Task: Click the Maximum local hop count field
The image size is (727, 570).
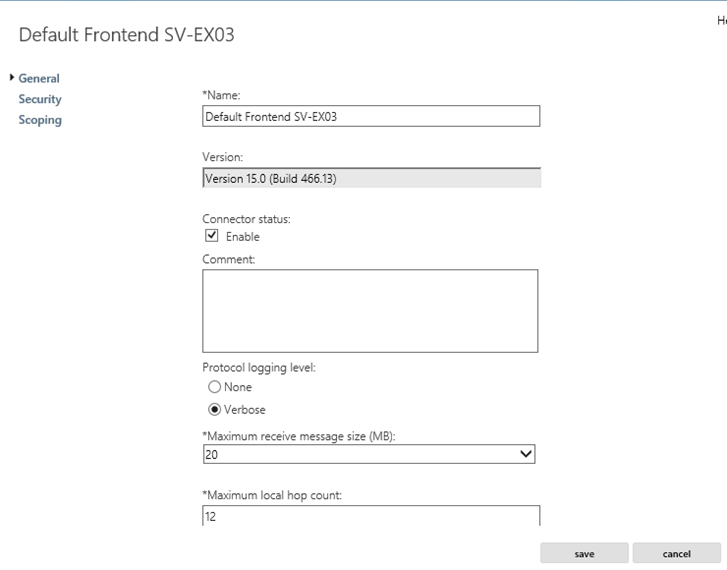Action: tap(371, 516)
